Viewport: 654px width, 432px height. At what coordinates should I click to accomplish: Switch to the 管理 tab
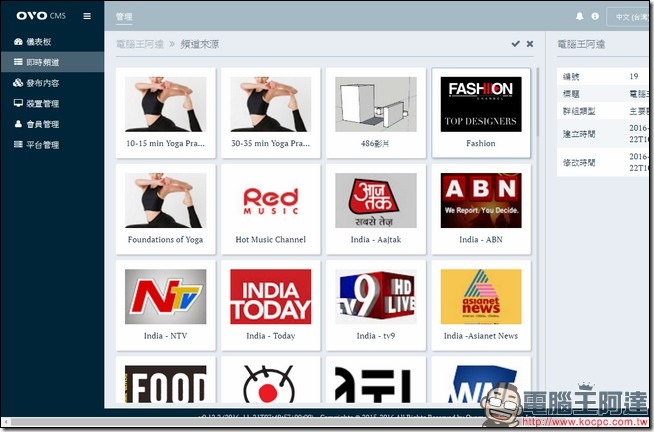(124, 17)
